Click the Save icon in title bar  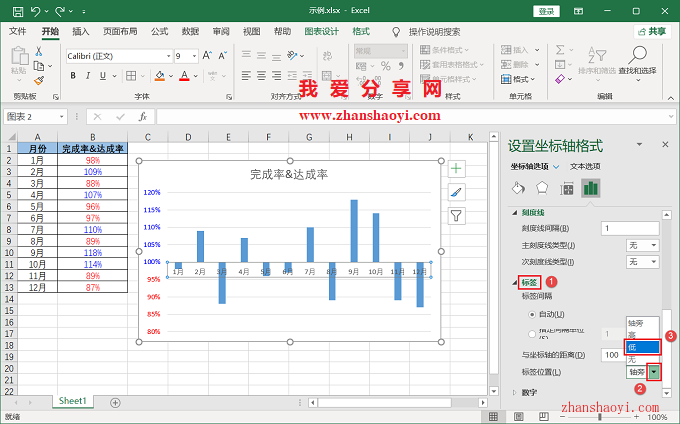(x=18, y=11)
